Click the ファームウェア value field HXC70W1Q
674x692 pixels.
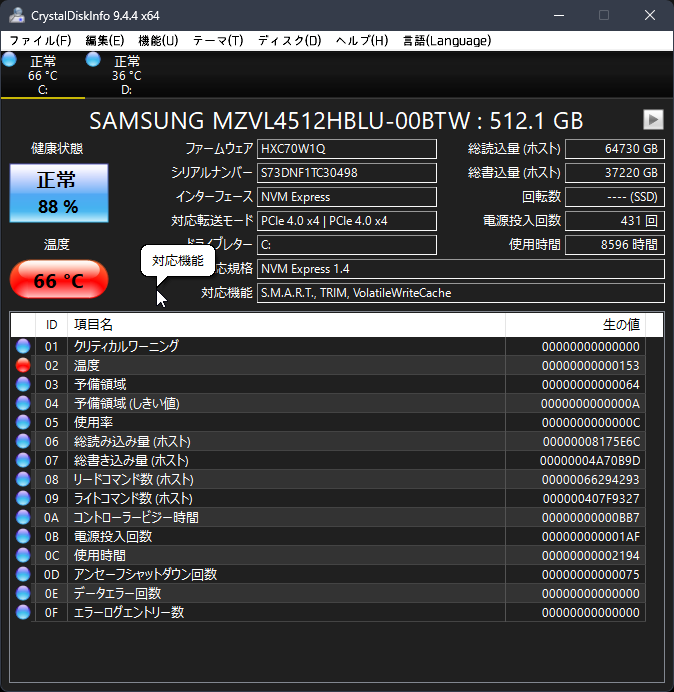tap(346, 149)
